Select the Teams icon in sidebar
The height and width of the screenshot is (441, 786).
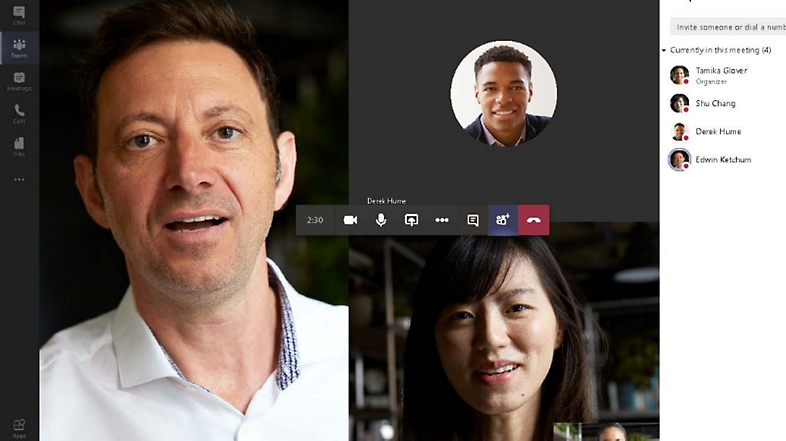[19, 47]
